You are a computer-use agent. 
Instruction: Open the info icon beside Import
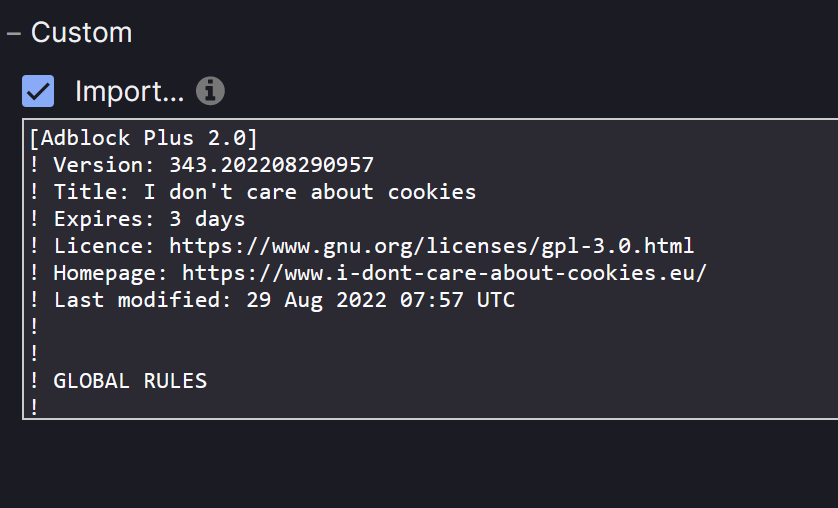pos(210,91)
